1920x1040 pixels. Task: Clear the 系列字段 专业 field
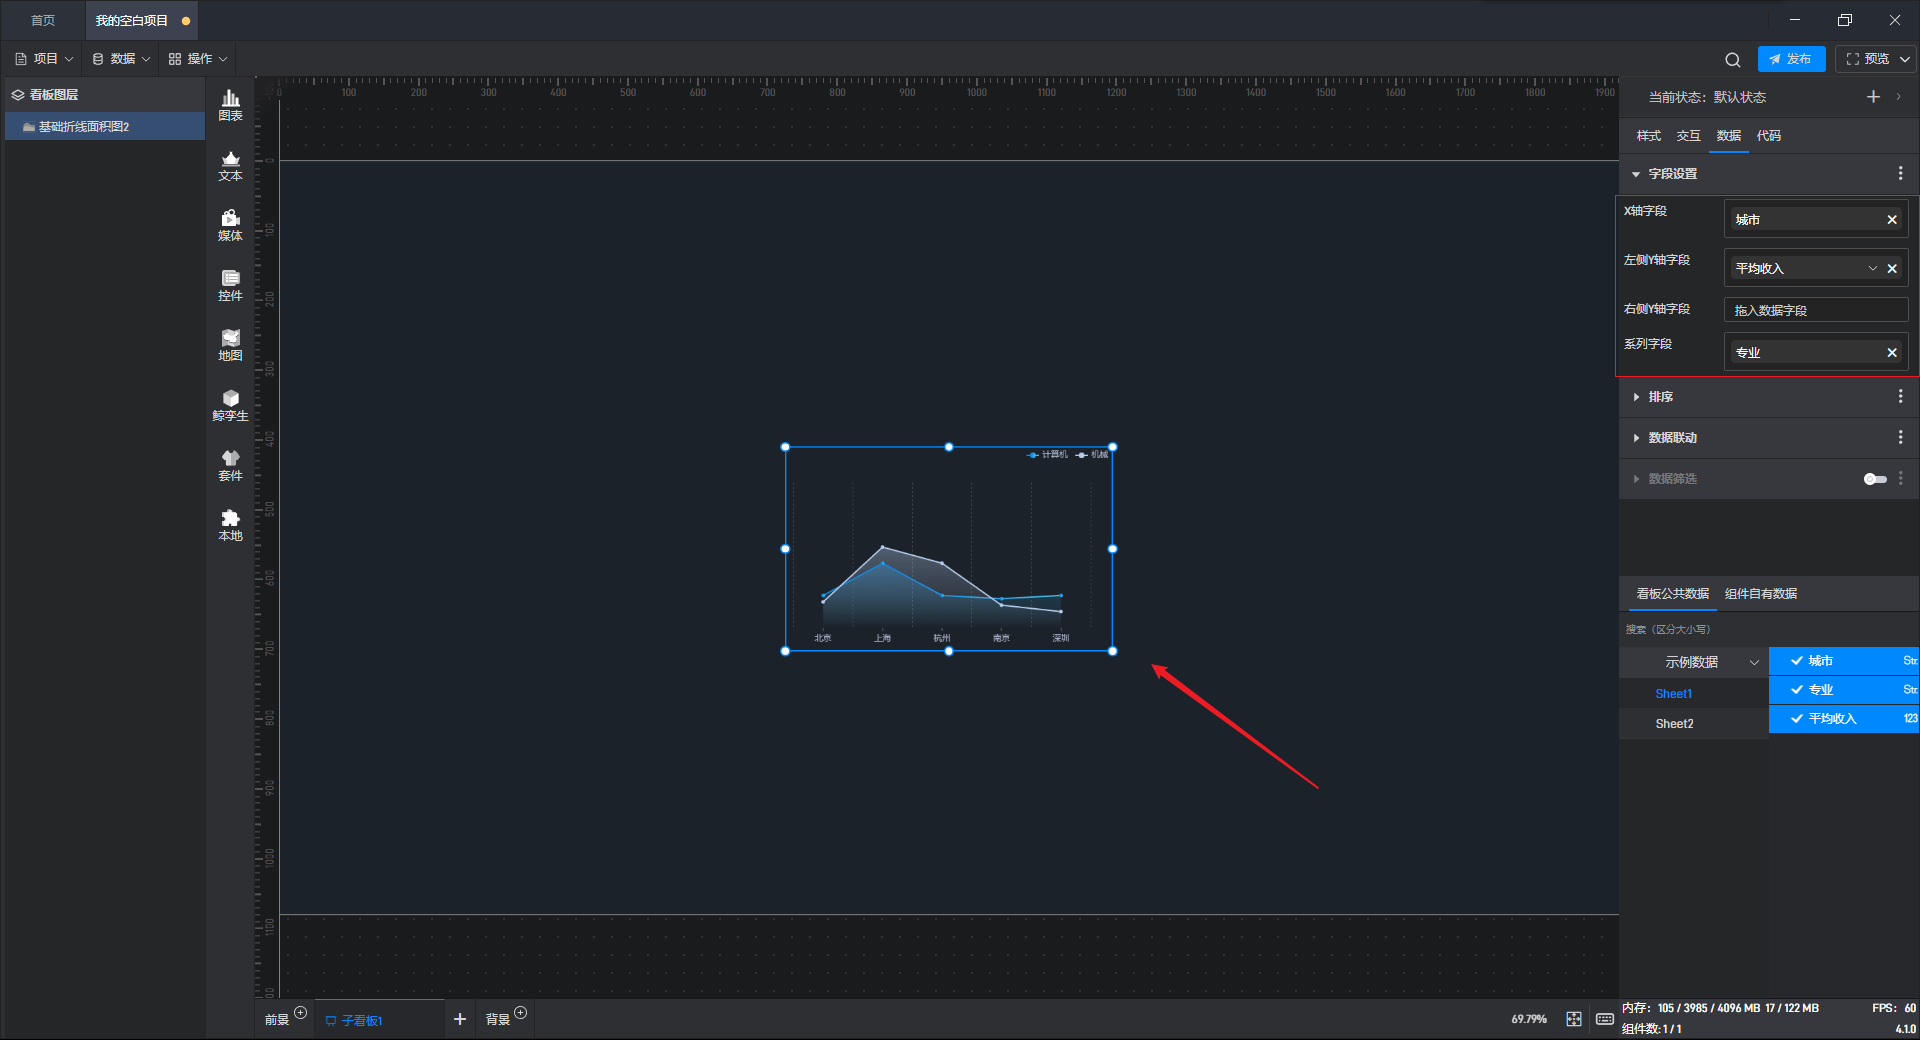pyautogui.click(x=1892, y=352)
